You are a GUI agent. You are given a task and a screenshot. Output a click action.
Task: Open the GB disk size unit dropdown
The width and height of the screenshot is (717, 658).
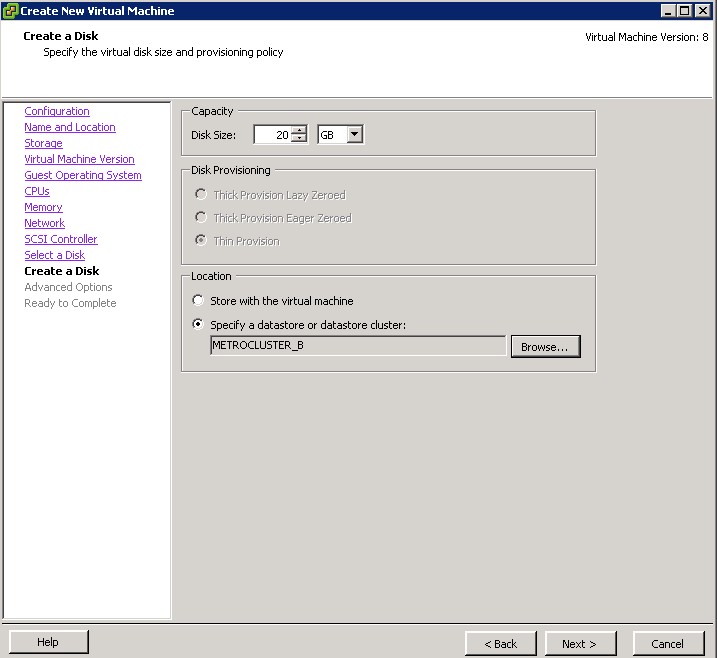354,134
